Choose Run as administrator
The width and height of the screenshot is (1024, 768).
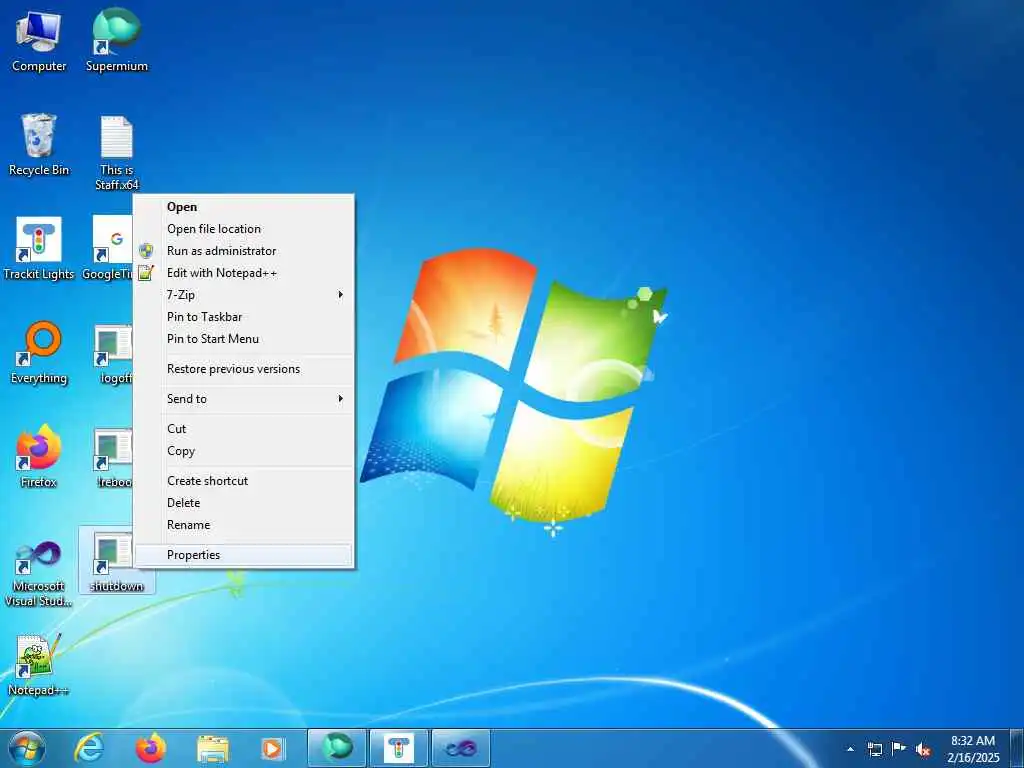click(x=244, y=251)
